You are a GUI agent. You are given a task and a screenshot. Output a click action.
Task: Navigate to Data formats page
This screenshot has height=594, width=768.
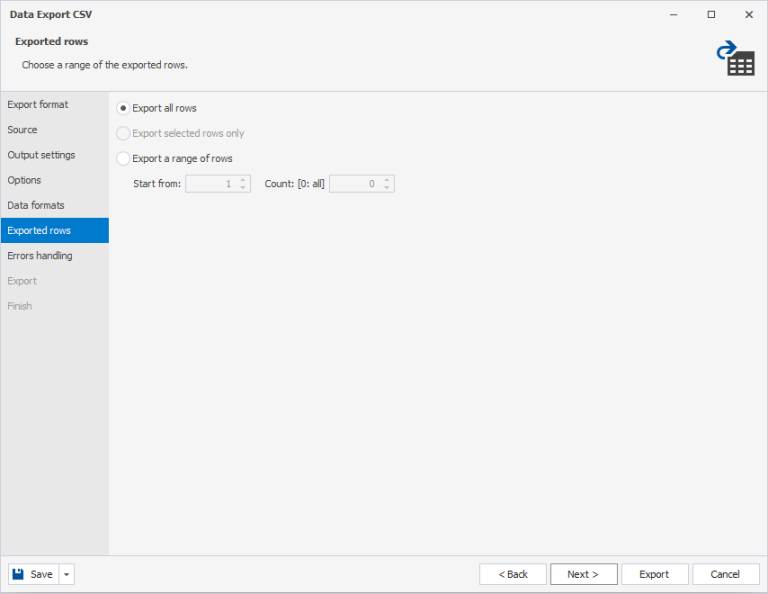[x=36, y=205]
